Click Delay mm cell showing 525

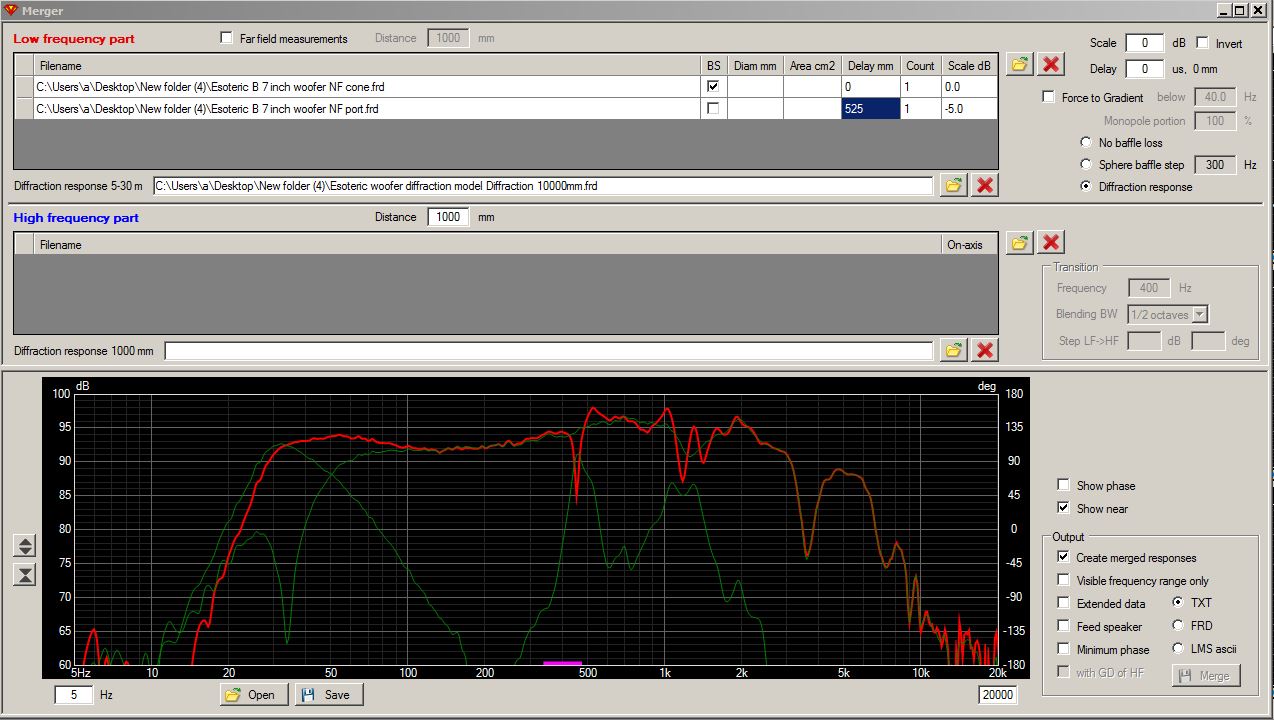pyautogui.click(x=870, y=109)
